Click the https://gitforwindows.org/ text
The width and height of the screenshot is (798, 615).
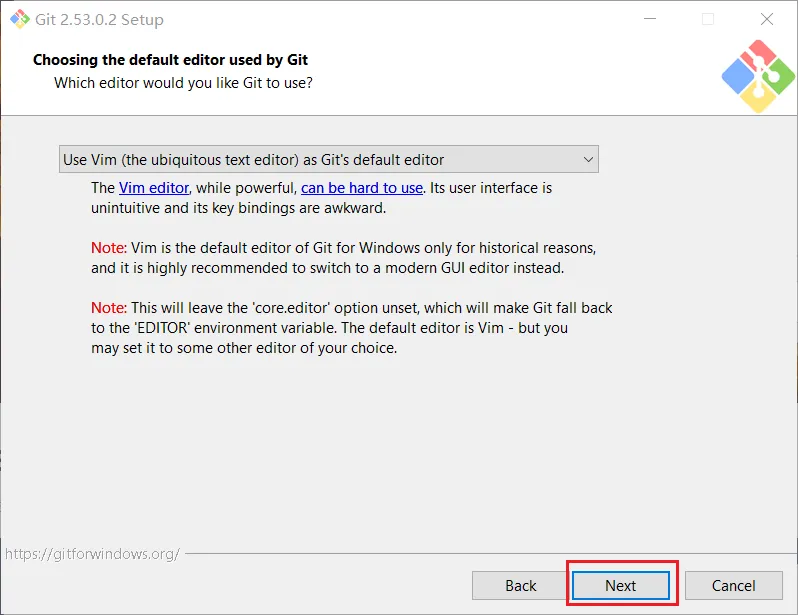pos(92,553)
